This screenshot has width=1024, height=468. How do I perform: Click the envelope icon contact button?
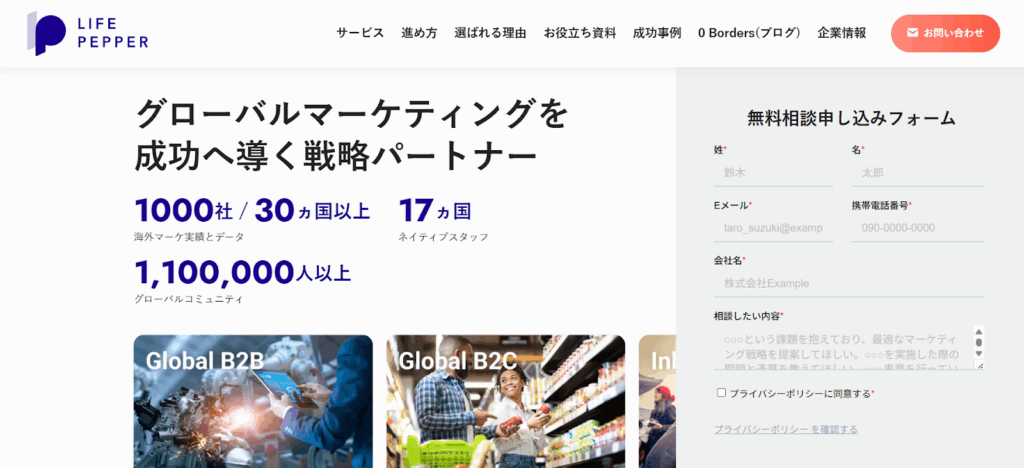pyautogui.click(x=944, y=33)
